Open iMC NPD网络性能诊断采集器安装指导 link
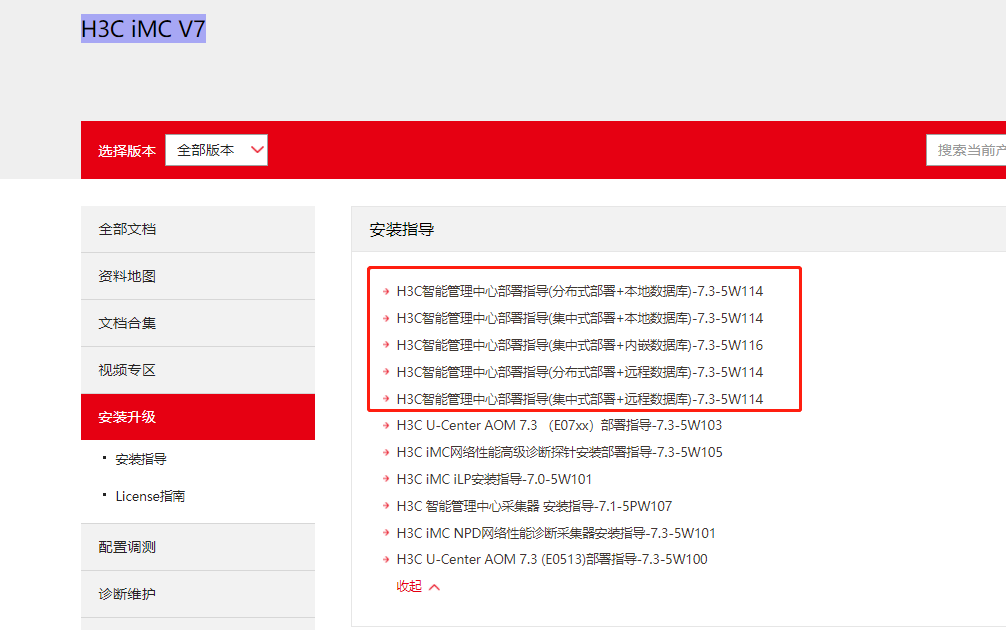Viewport: 1006px width, 630px height. (556, 533)
